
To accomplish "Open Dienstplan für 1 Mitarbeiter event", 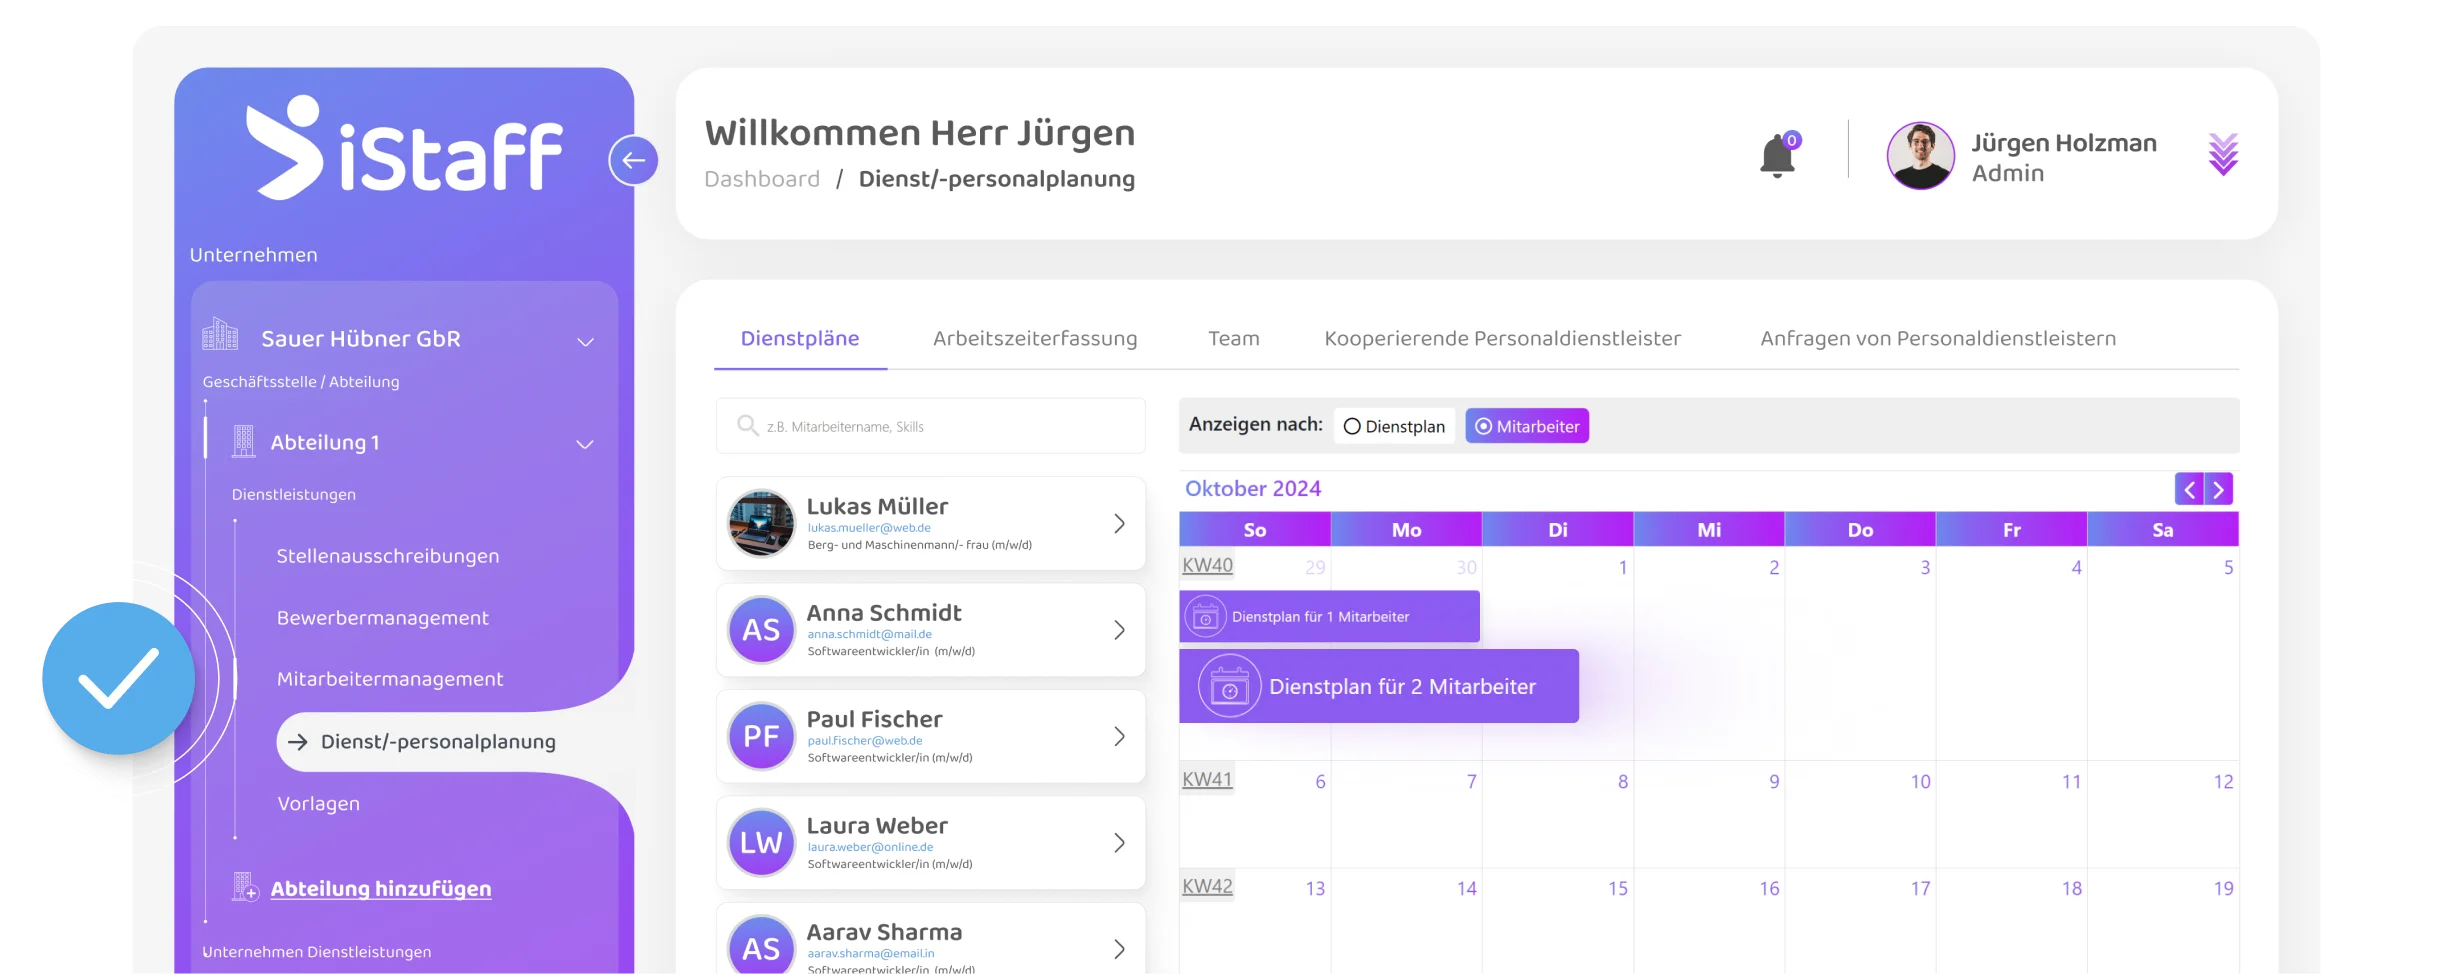I will click(x=1329, y=617).
